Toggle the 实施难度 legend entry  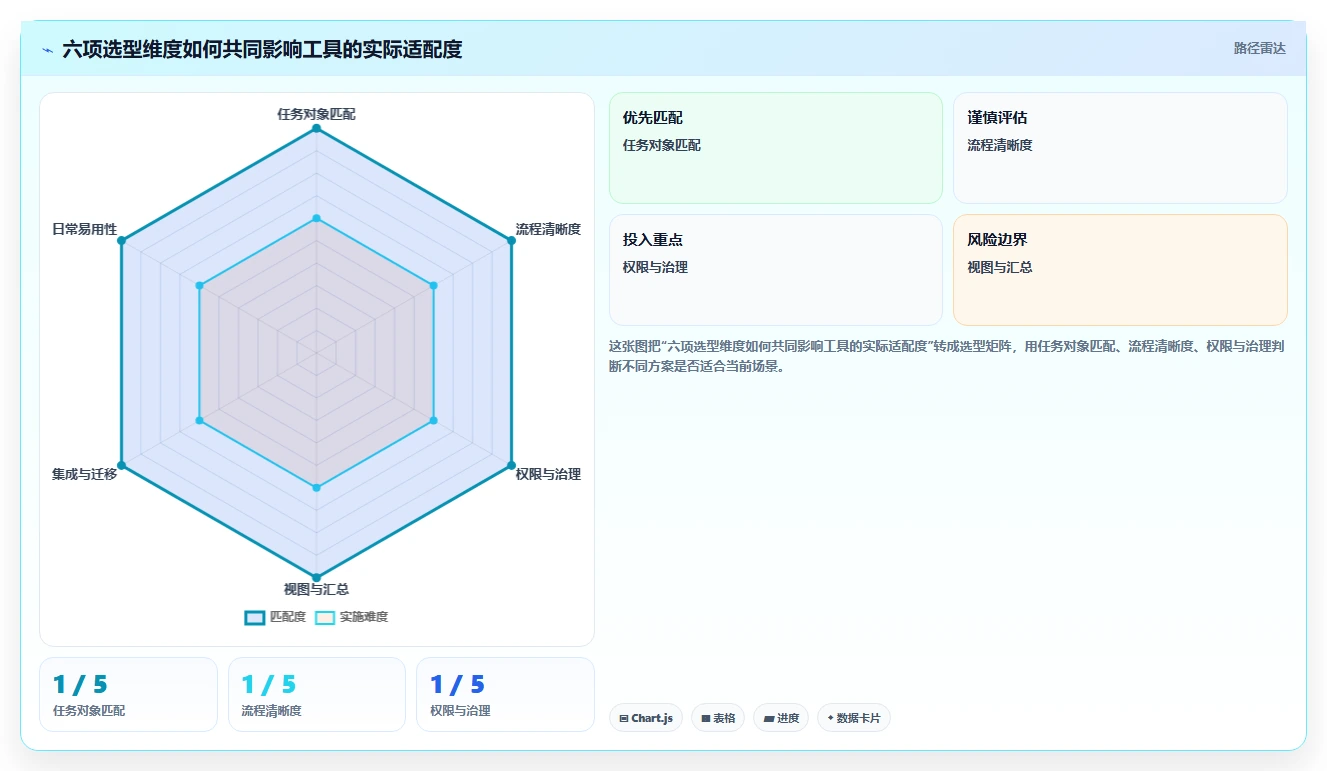click(x=351, y=617)
